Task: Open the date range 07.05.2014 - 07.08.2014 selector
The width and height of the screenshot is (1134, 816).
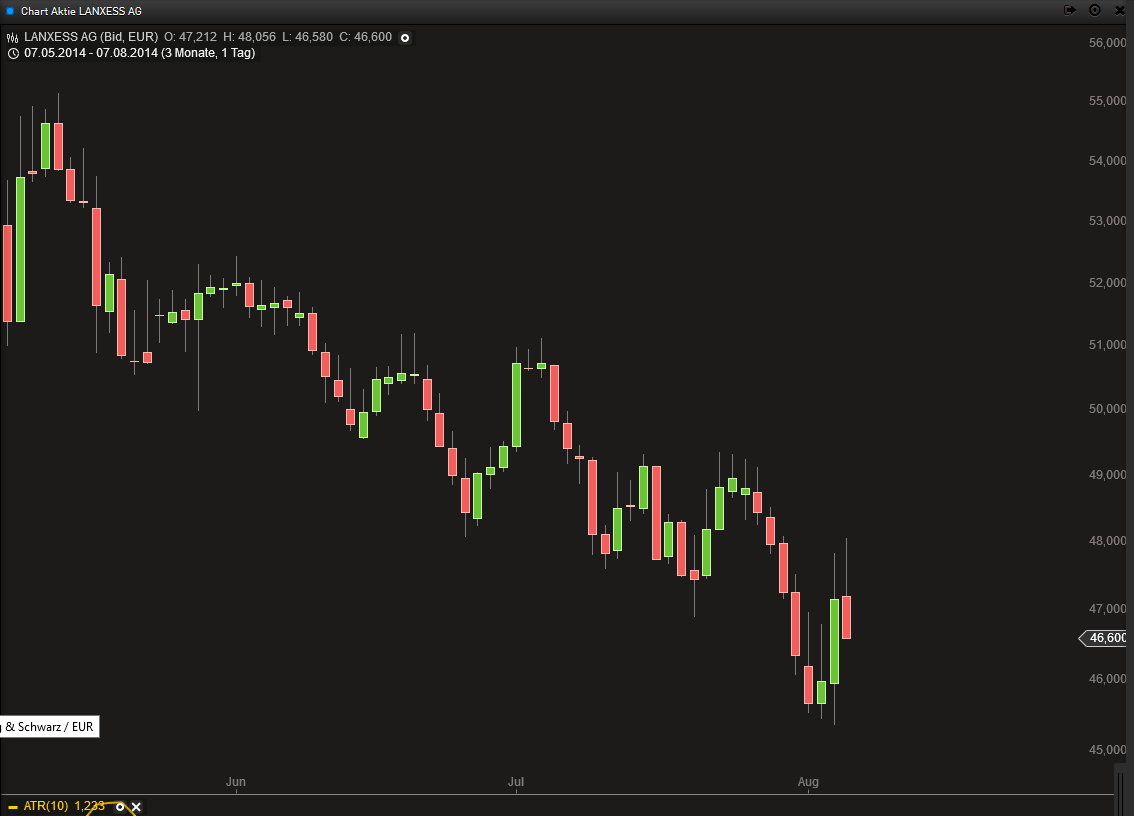Action: [x=140, y=53]
